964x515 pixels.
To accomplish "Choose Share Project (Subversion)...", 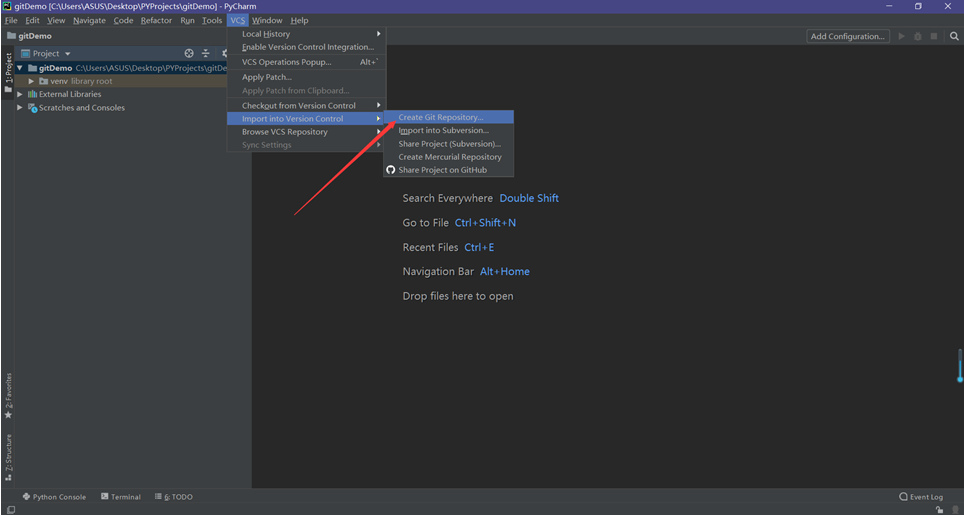I will (x=448, y=144).
